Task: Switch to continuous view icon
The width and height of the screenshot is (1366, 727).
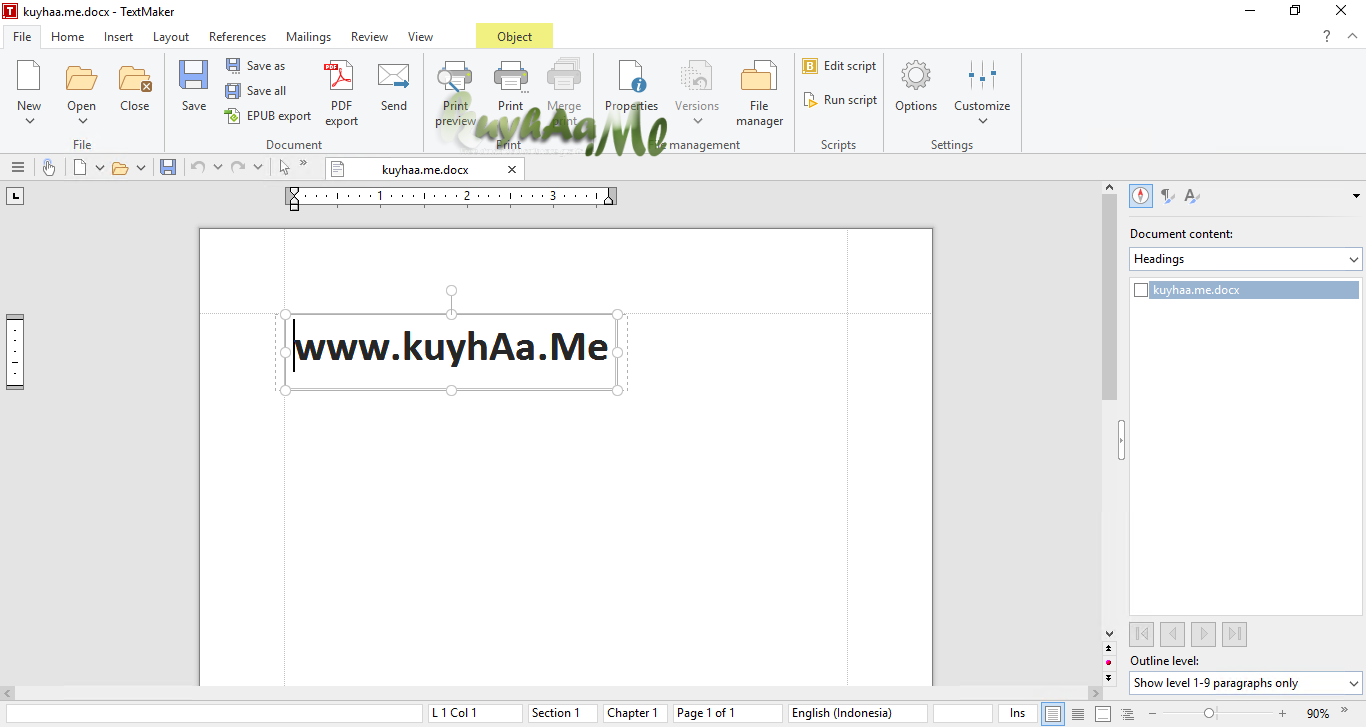Action: (1078, 713)
